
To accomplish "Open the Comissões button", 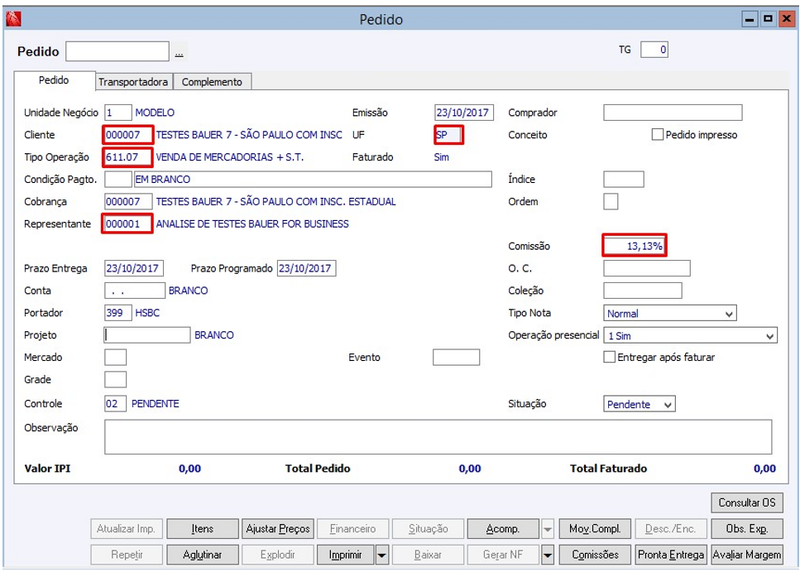I will (x=595, y=555).
